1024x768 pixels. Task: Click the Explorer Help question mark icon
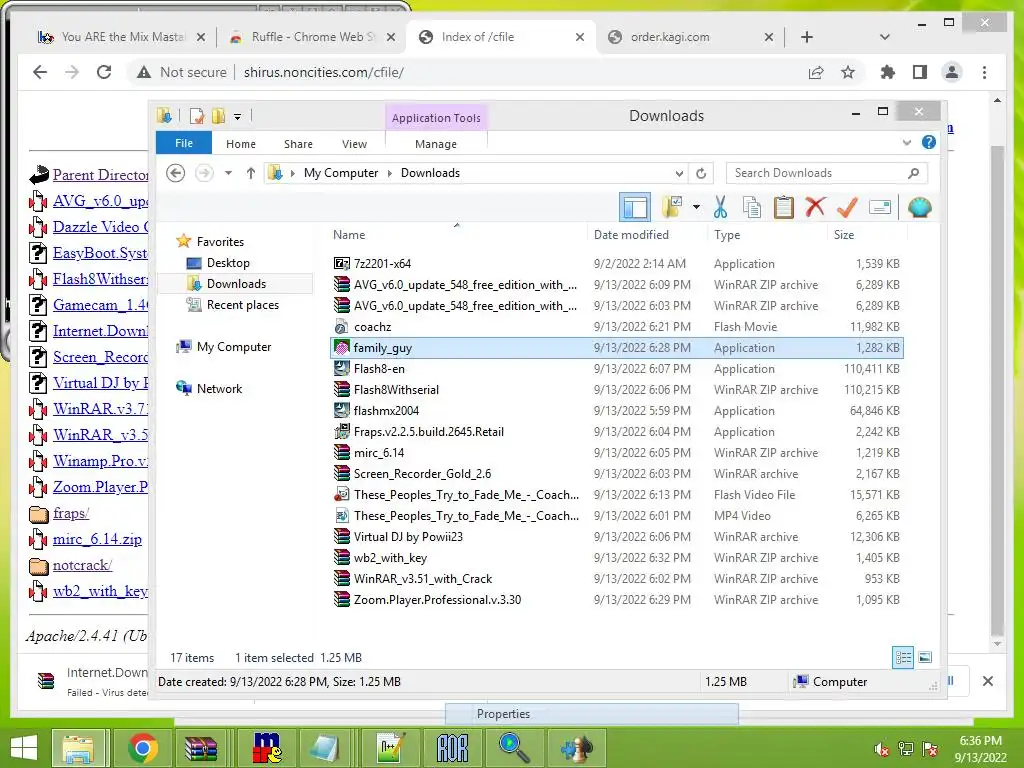929,142
